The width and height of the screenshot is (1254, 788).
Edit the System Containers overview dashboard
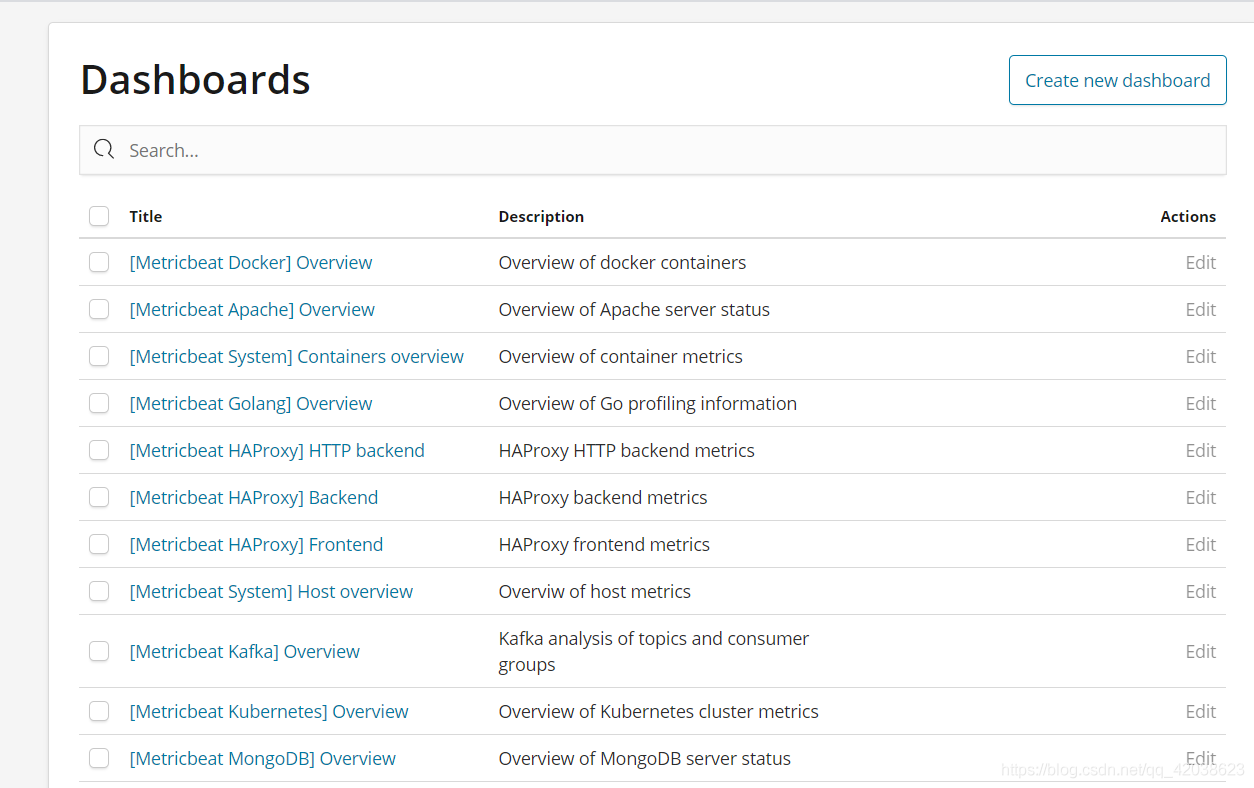point(1200,356)
